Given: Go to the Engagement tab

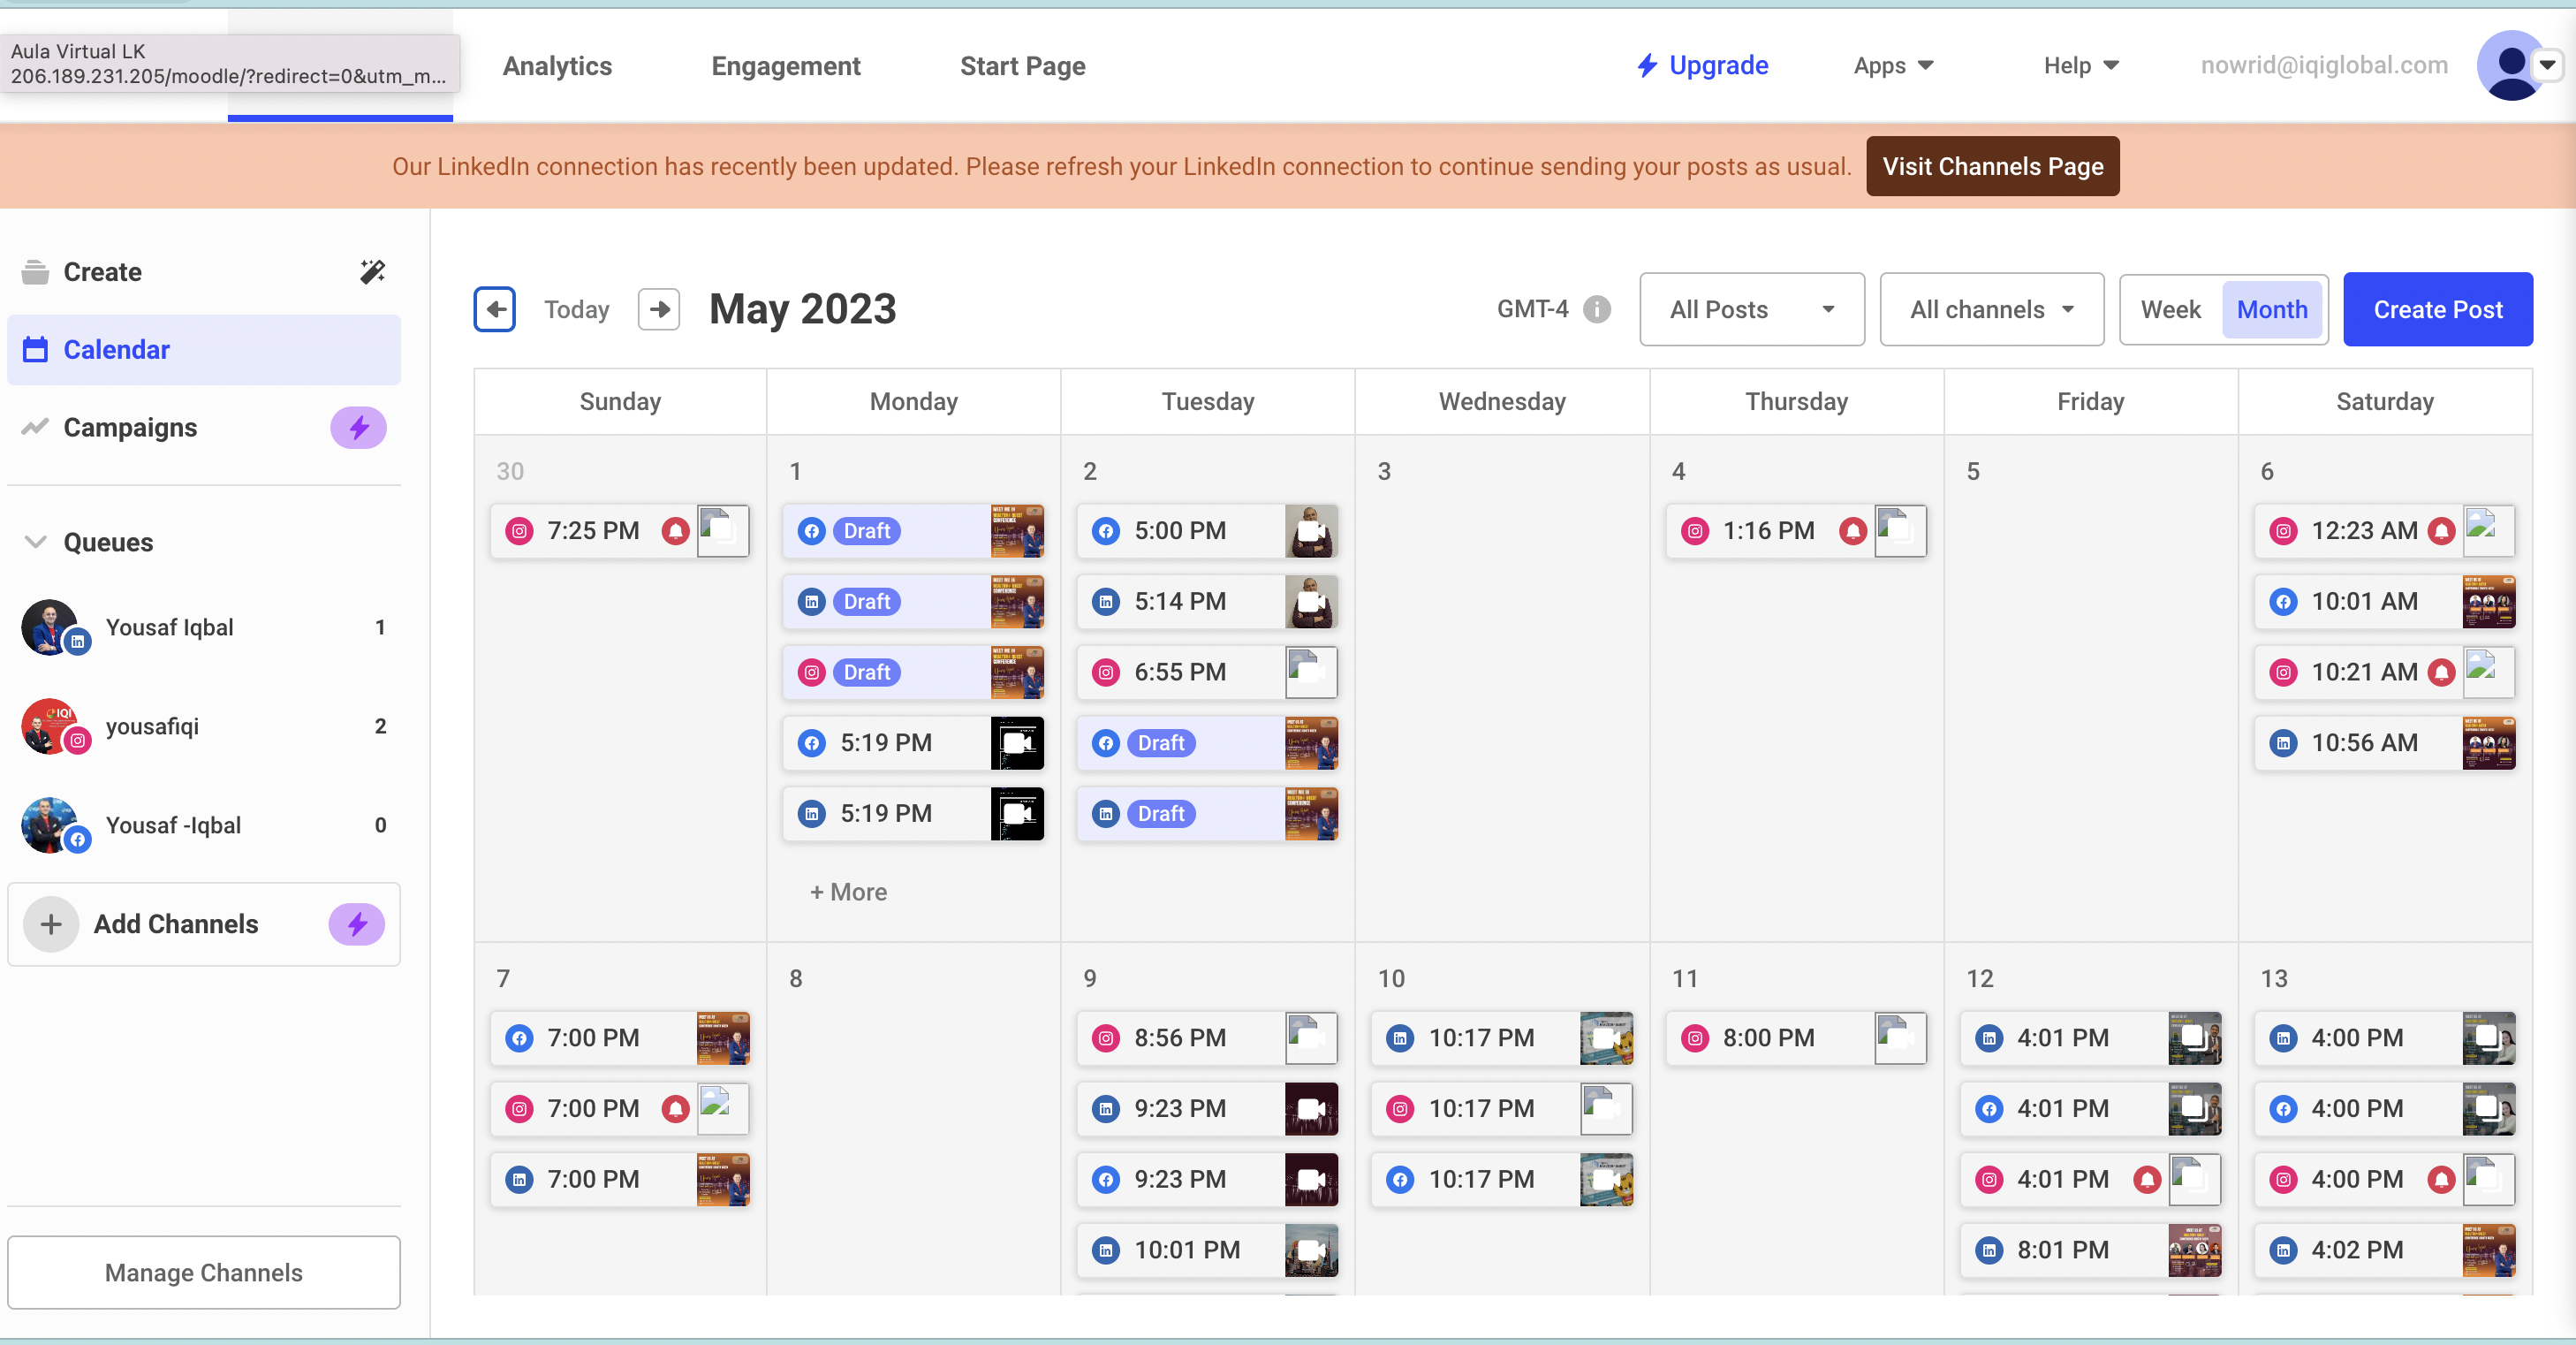Looking at the screenshot, I should 785,66.
